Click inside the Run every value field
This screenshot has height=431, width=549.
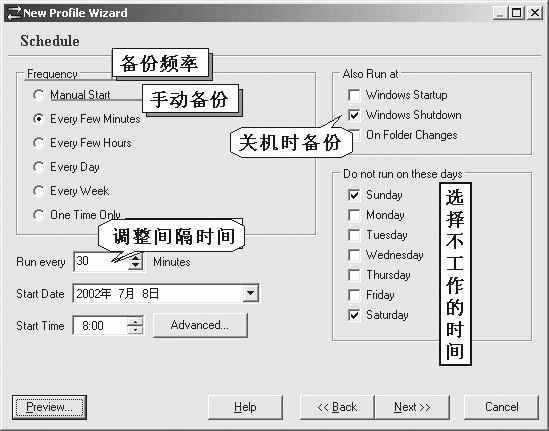[x=100, y=262]
